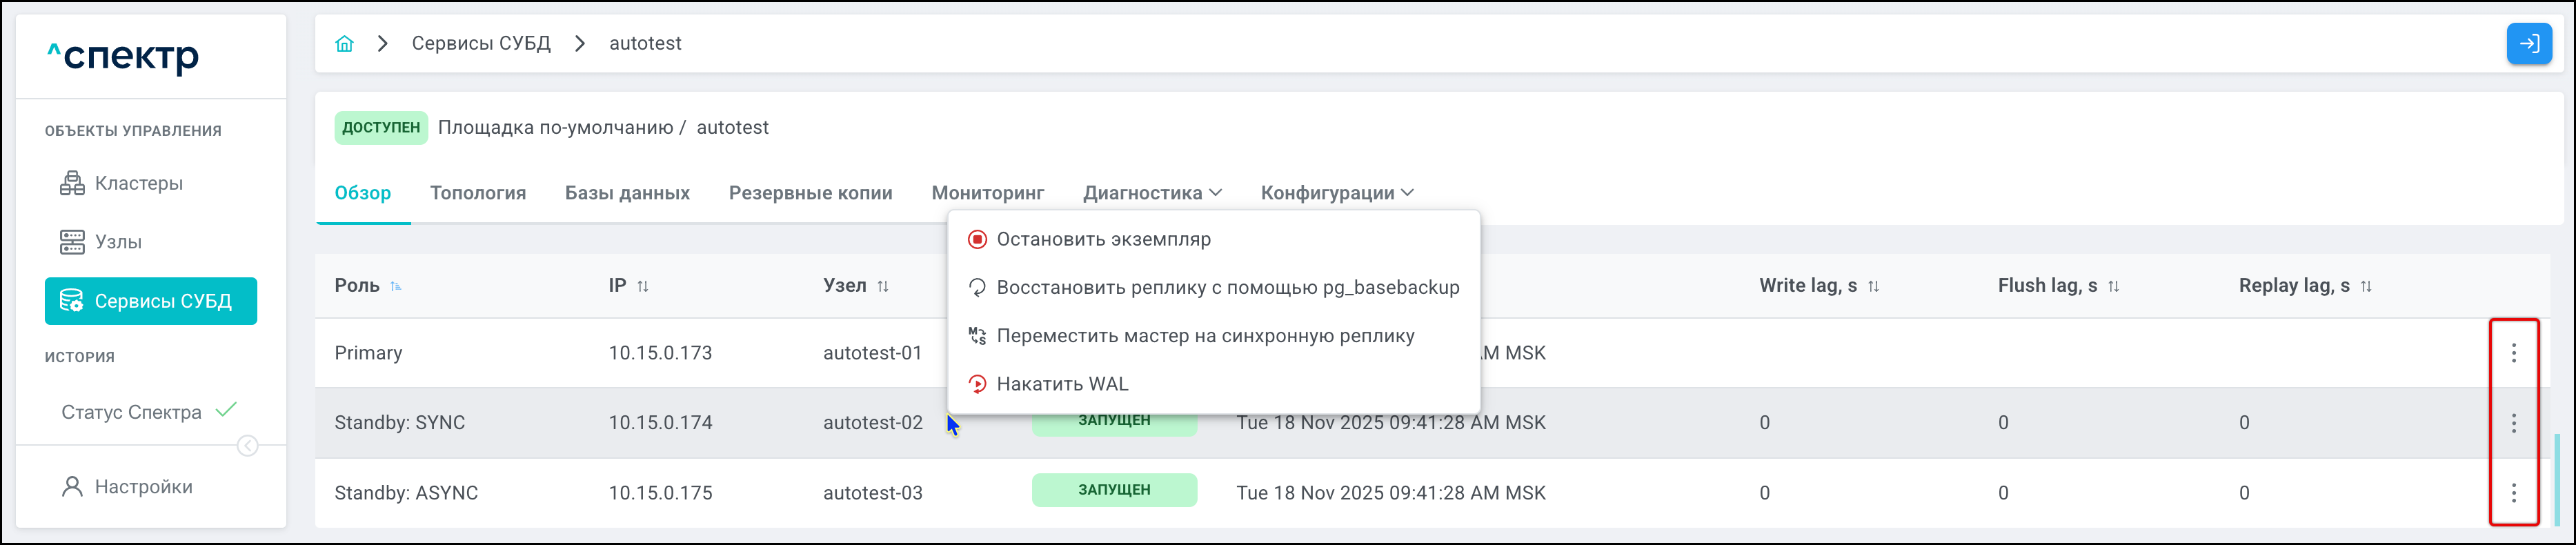
Task: Select Остановить экземпляр from menu
Action: point(1103,239)
